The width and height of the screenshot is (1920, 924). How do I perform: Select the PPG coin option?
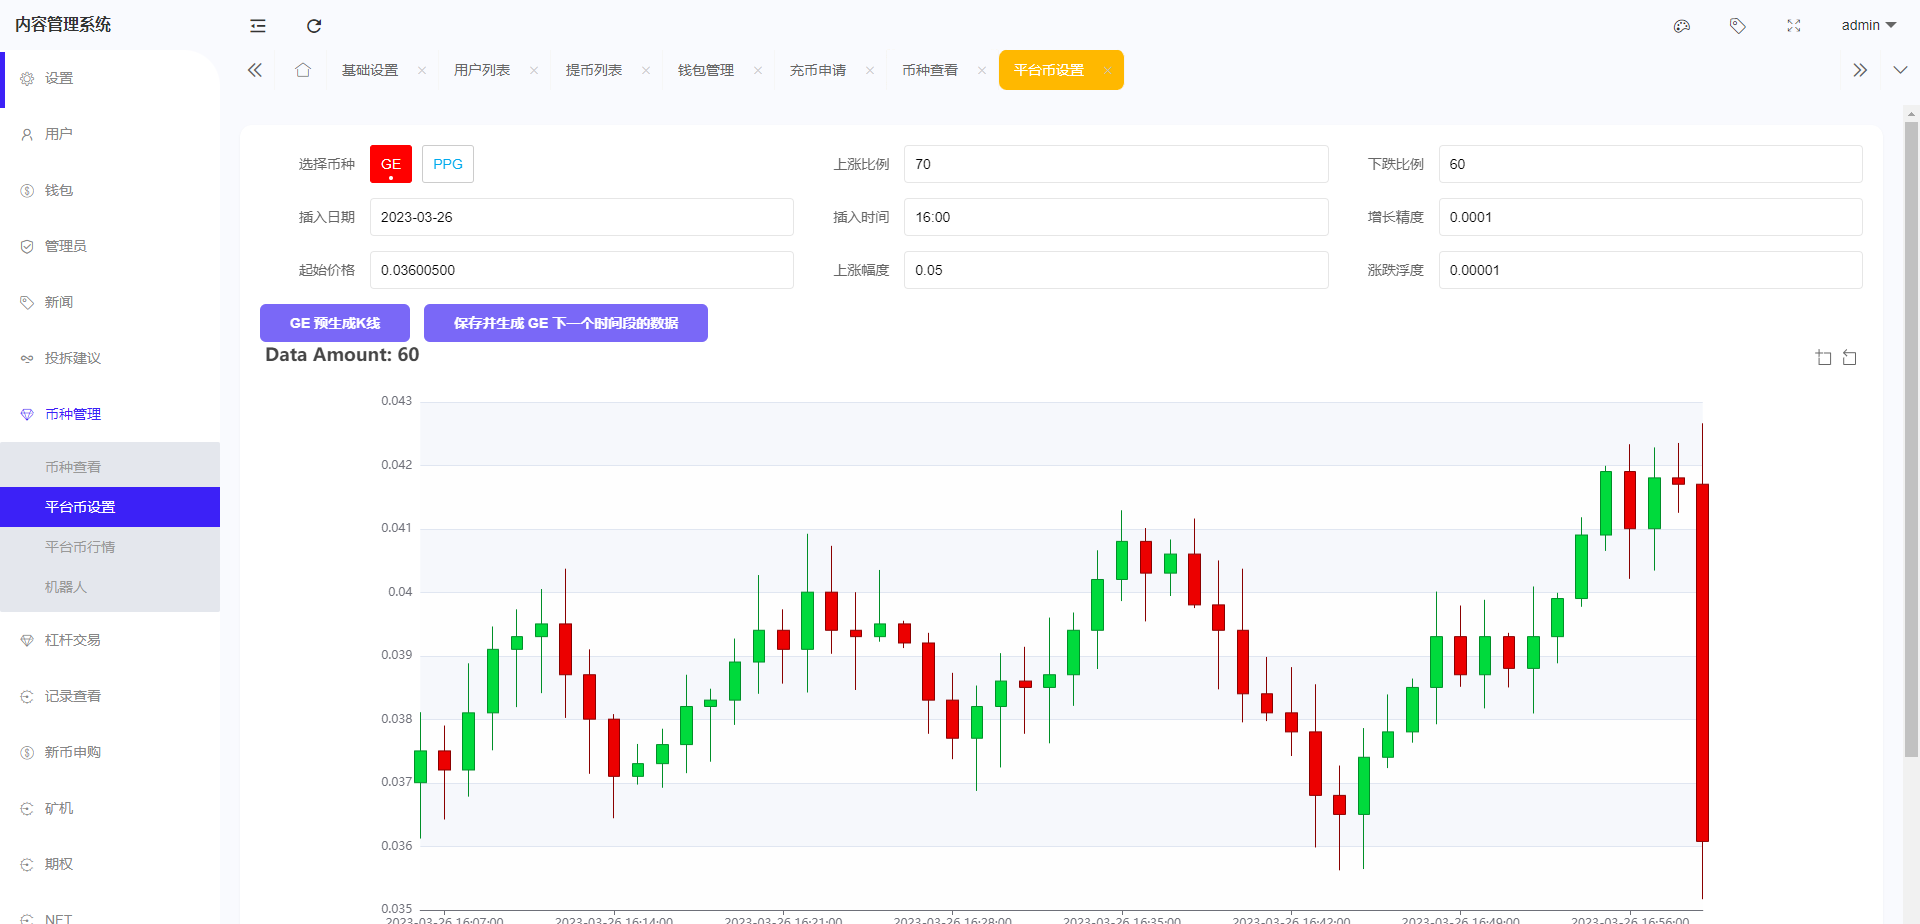point(448,164)
